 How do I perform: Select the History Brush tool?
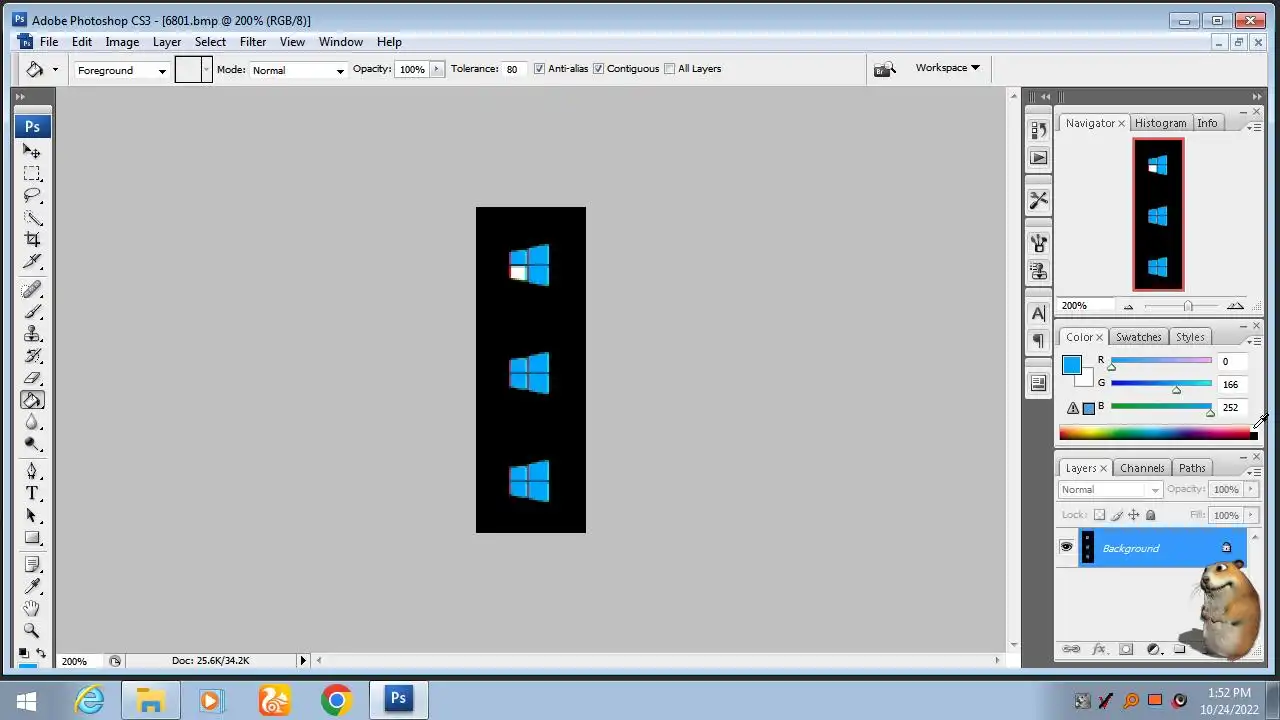click(x=32, y=356)
